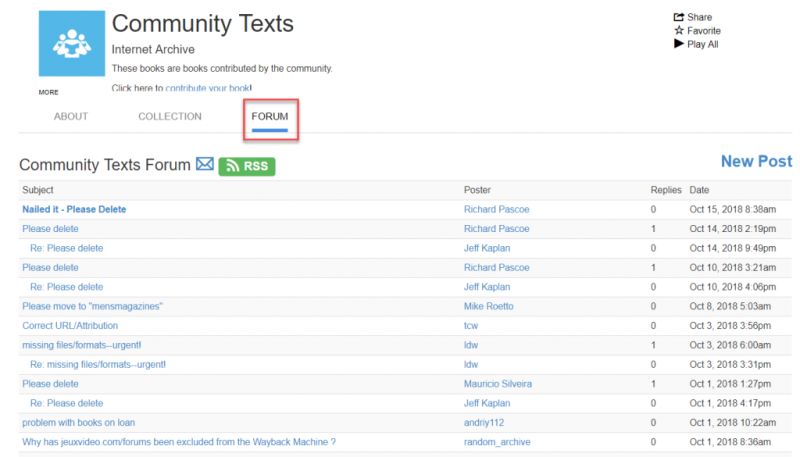Open the green RSS feed button
This screenshot has height=457, width=800.
tap(247, 166)
